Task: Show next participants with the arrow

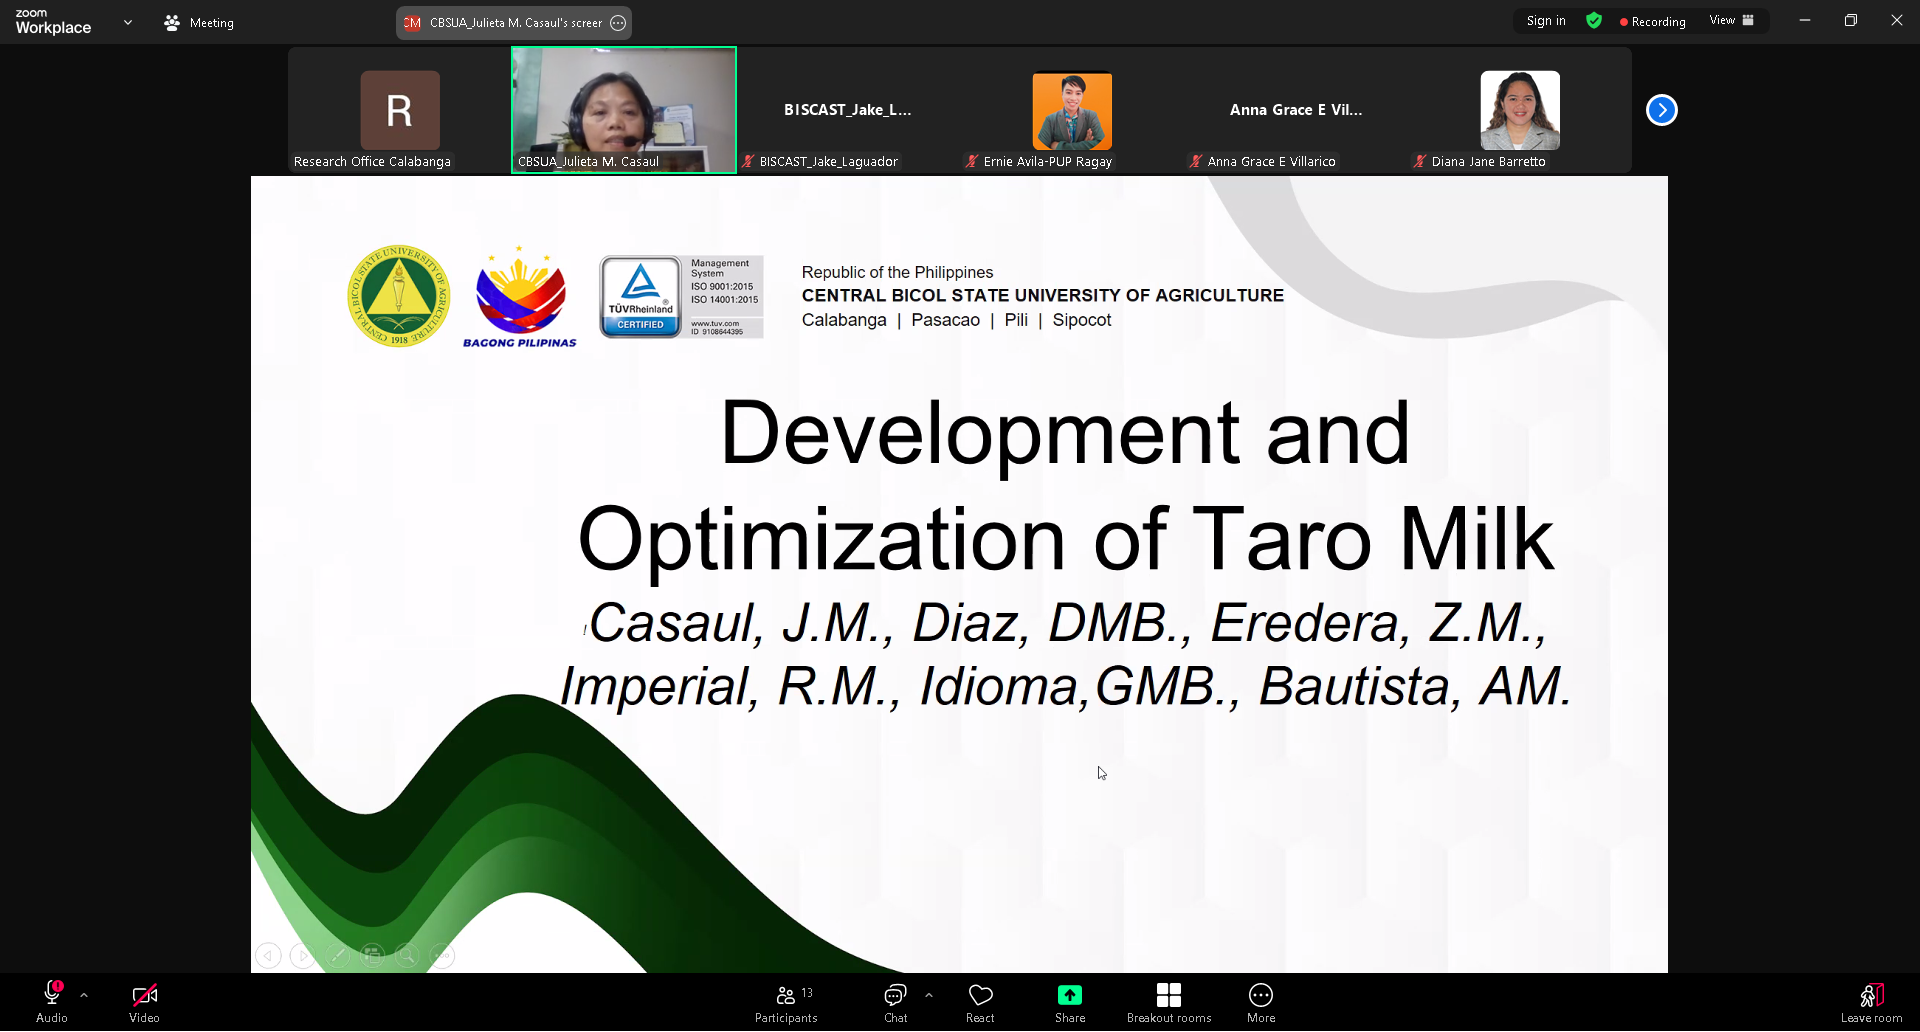Action: coord(1661,110)
